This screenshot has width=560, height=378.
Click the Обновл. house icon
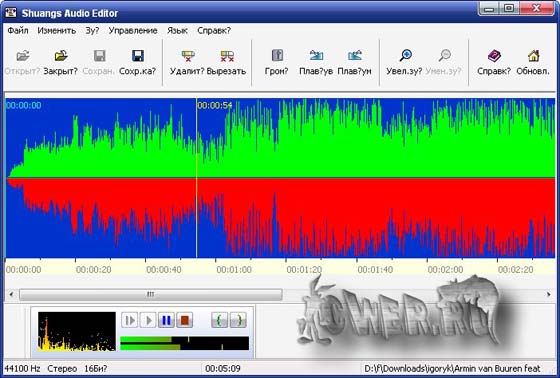point(533,56)
